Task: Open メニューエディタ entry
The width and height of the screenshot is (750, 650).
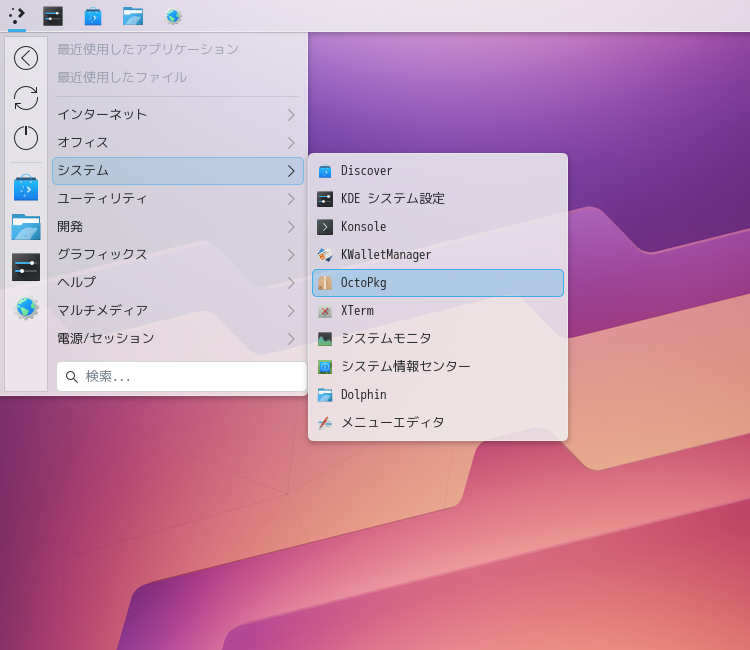Action: 437,423
